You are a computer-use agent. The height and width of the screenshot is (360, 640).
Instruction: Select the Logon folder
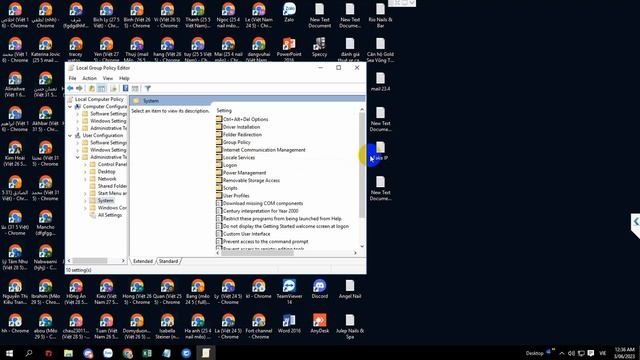[227, 165]
